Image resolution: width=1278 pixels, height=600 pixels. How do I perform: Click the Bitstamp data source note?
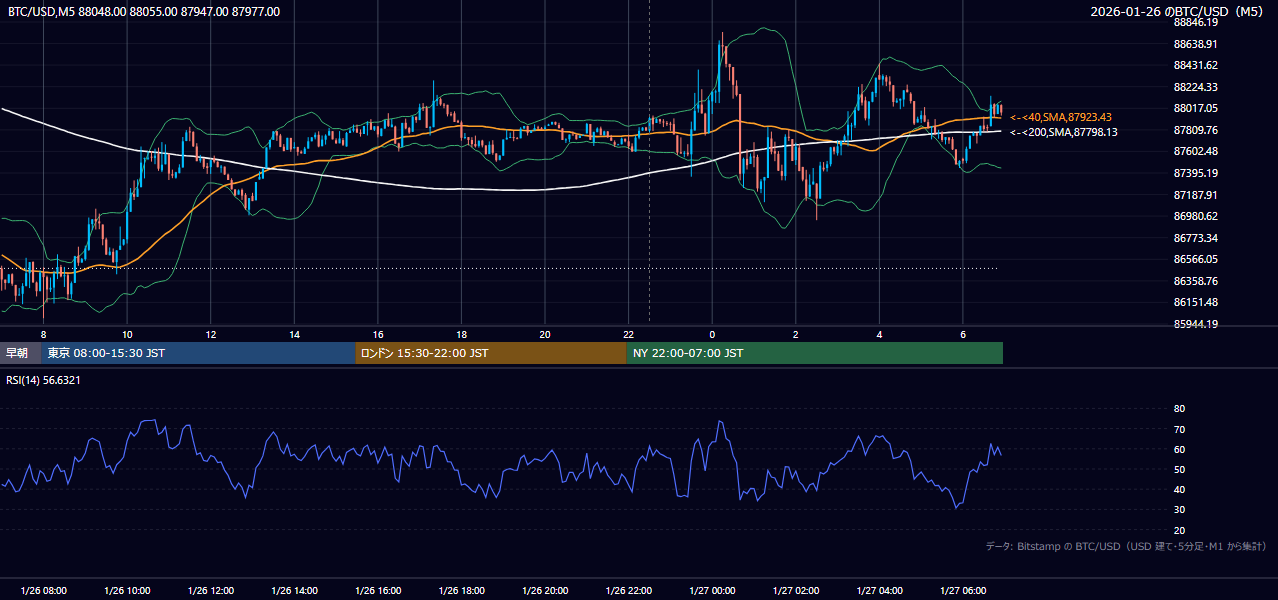tap(1126, 546)
